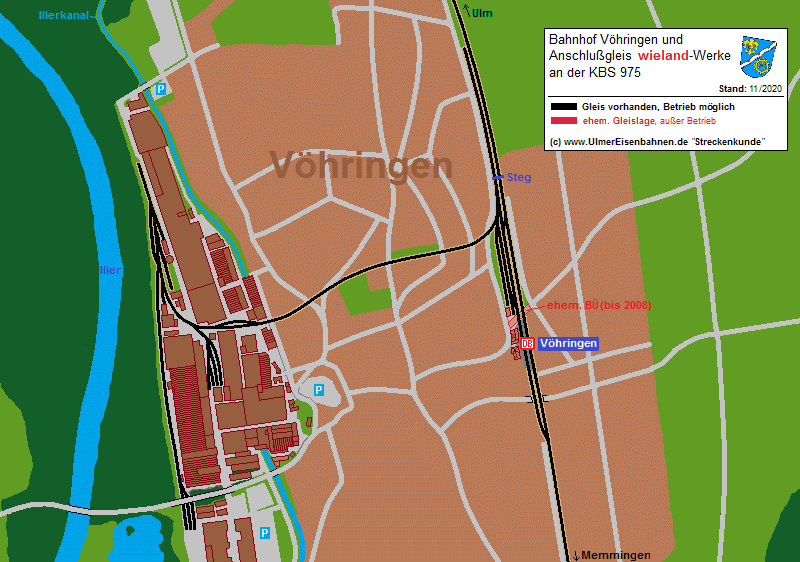The image size is (800, 562).
Task: Click the parking icon south of the factory
Action: click(265, 533)
